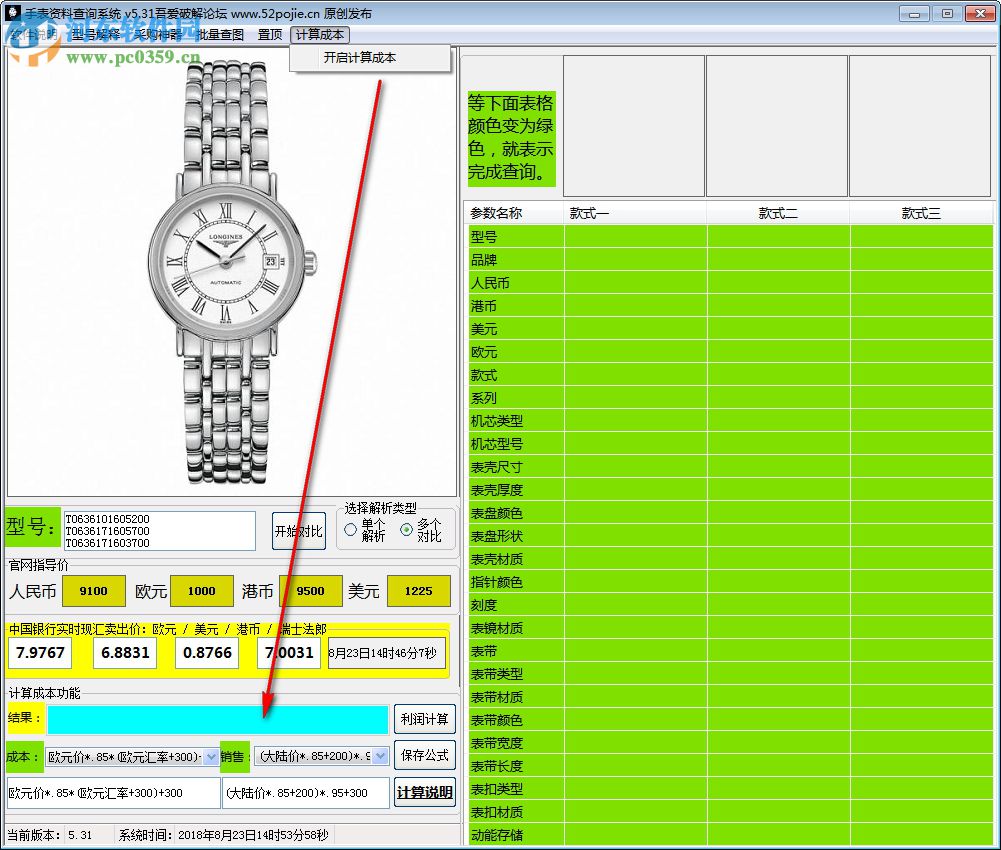Expand the 销售 formula dropdown
This screenshot has width=1001, height=850.
[380, 756]
